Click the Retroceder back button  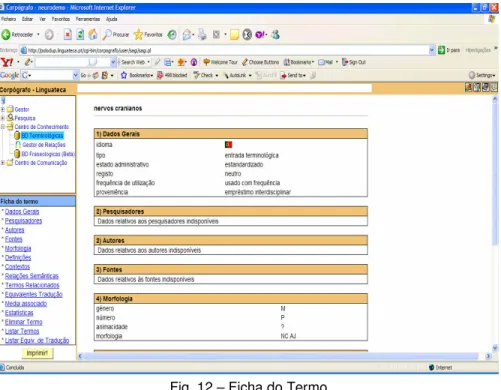tap(17, 34)
